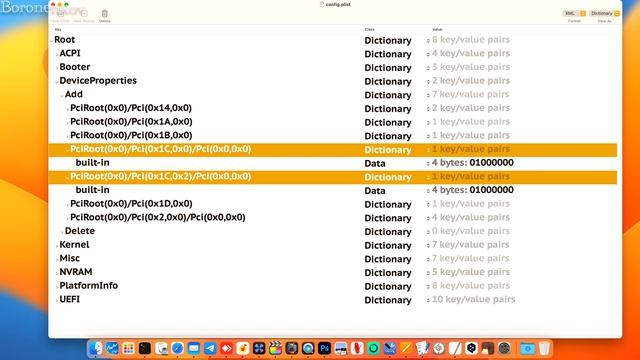Click '4 bytes: 01000000' value under Pci(0x1C,0x0)
Viewport: 640px width, 360px height.
point(473,162)
